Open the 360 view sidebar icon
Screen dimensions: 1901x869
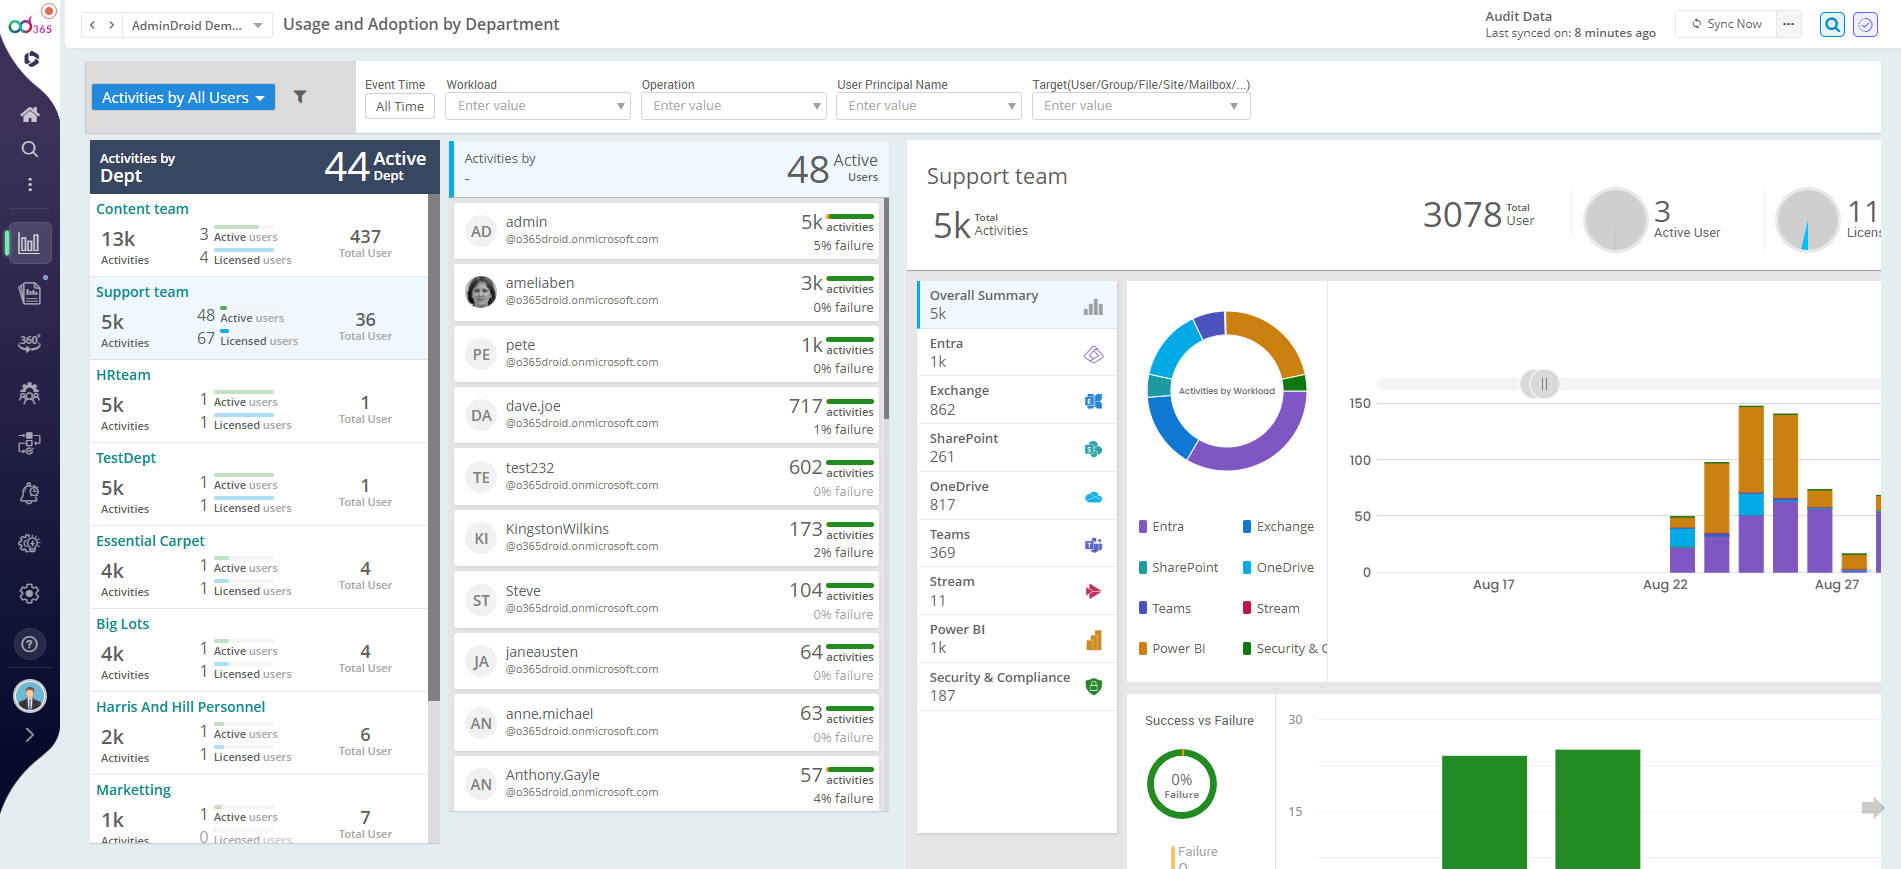pos(30,343)
